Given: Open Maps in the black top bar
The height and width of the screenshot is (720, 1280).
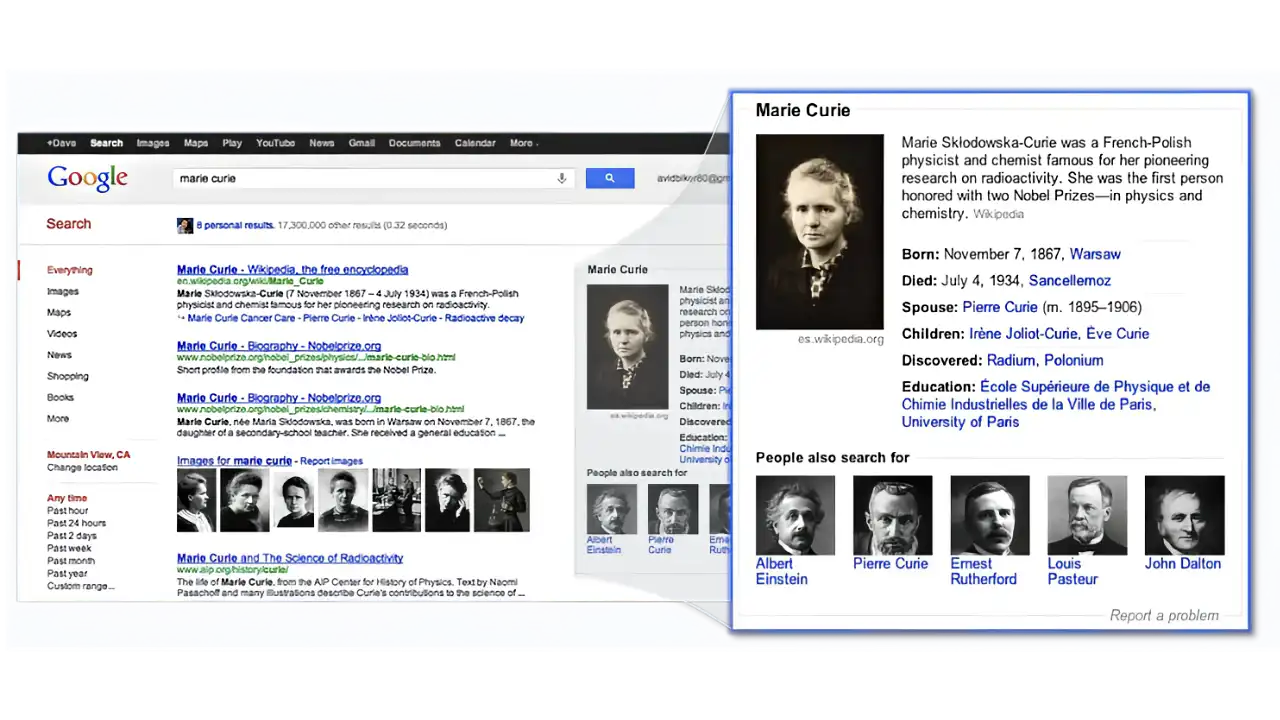Looking at the screenshot, I should pyautogui.click(x=196, y=143).
